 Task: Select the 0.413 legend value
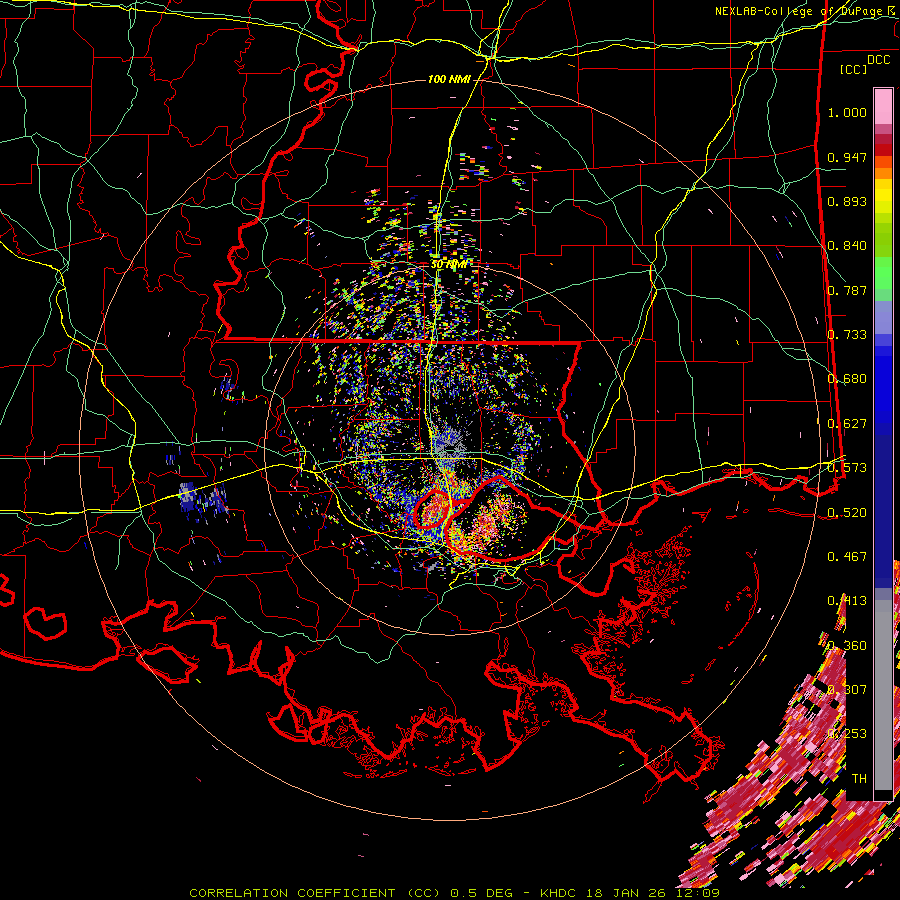coord(847,601)
